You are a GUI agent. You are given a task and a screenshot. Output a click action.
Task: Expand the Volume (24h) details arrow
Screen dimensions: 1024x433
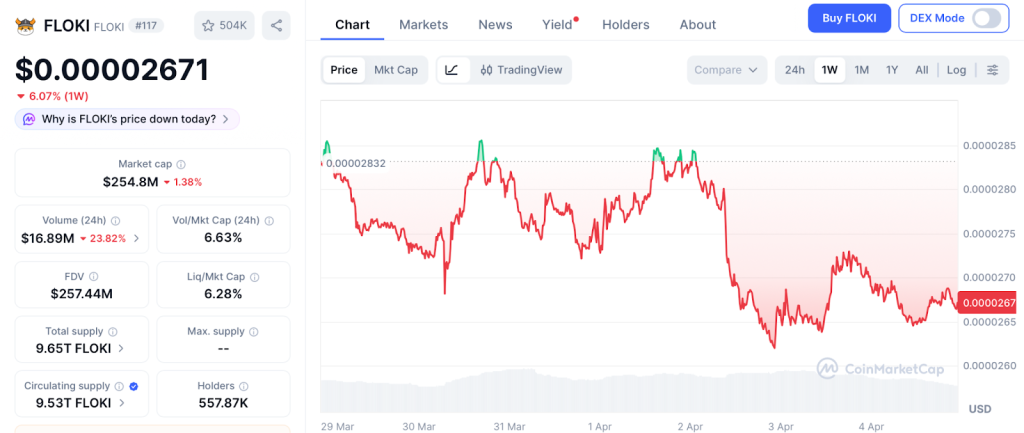[137, 238]
